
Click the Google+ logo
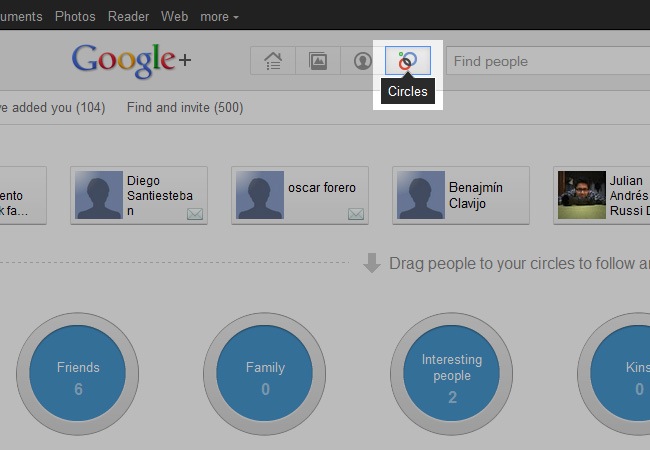131,60
